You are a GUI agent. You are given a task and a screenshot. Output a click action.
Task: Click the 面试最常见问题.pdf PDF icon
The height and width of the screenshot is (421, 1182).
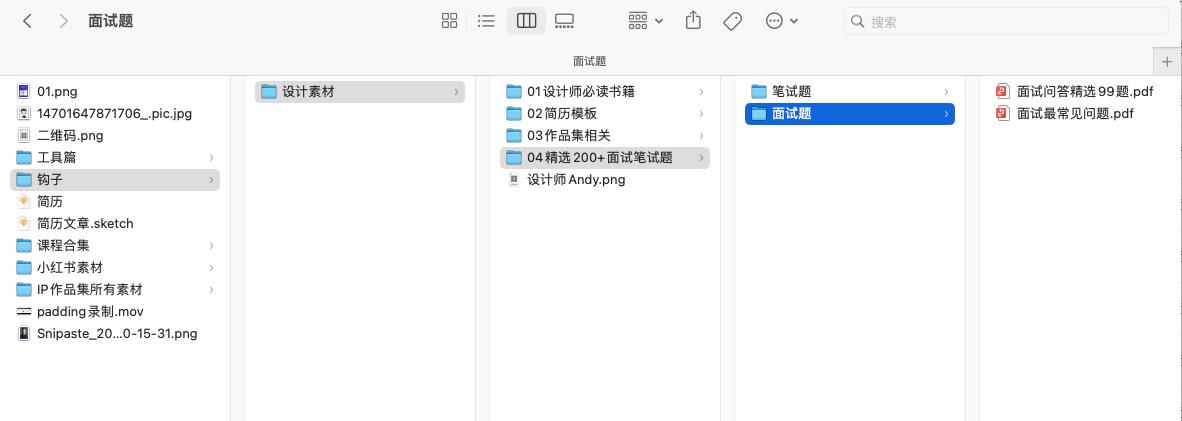click(1003, 114)
